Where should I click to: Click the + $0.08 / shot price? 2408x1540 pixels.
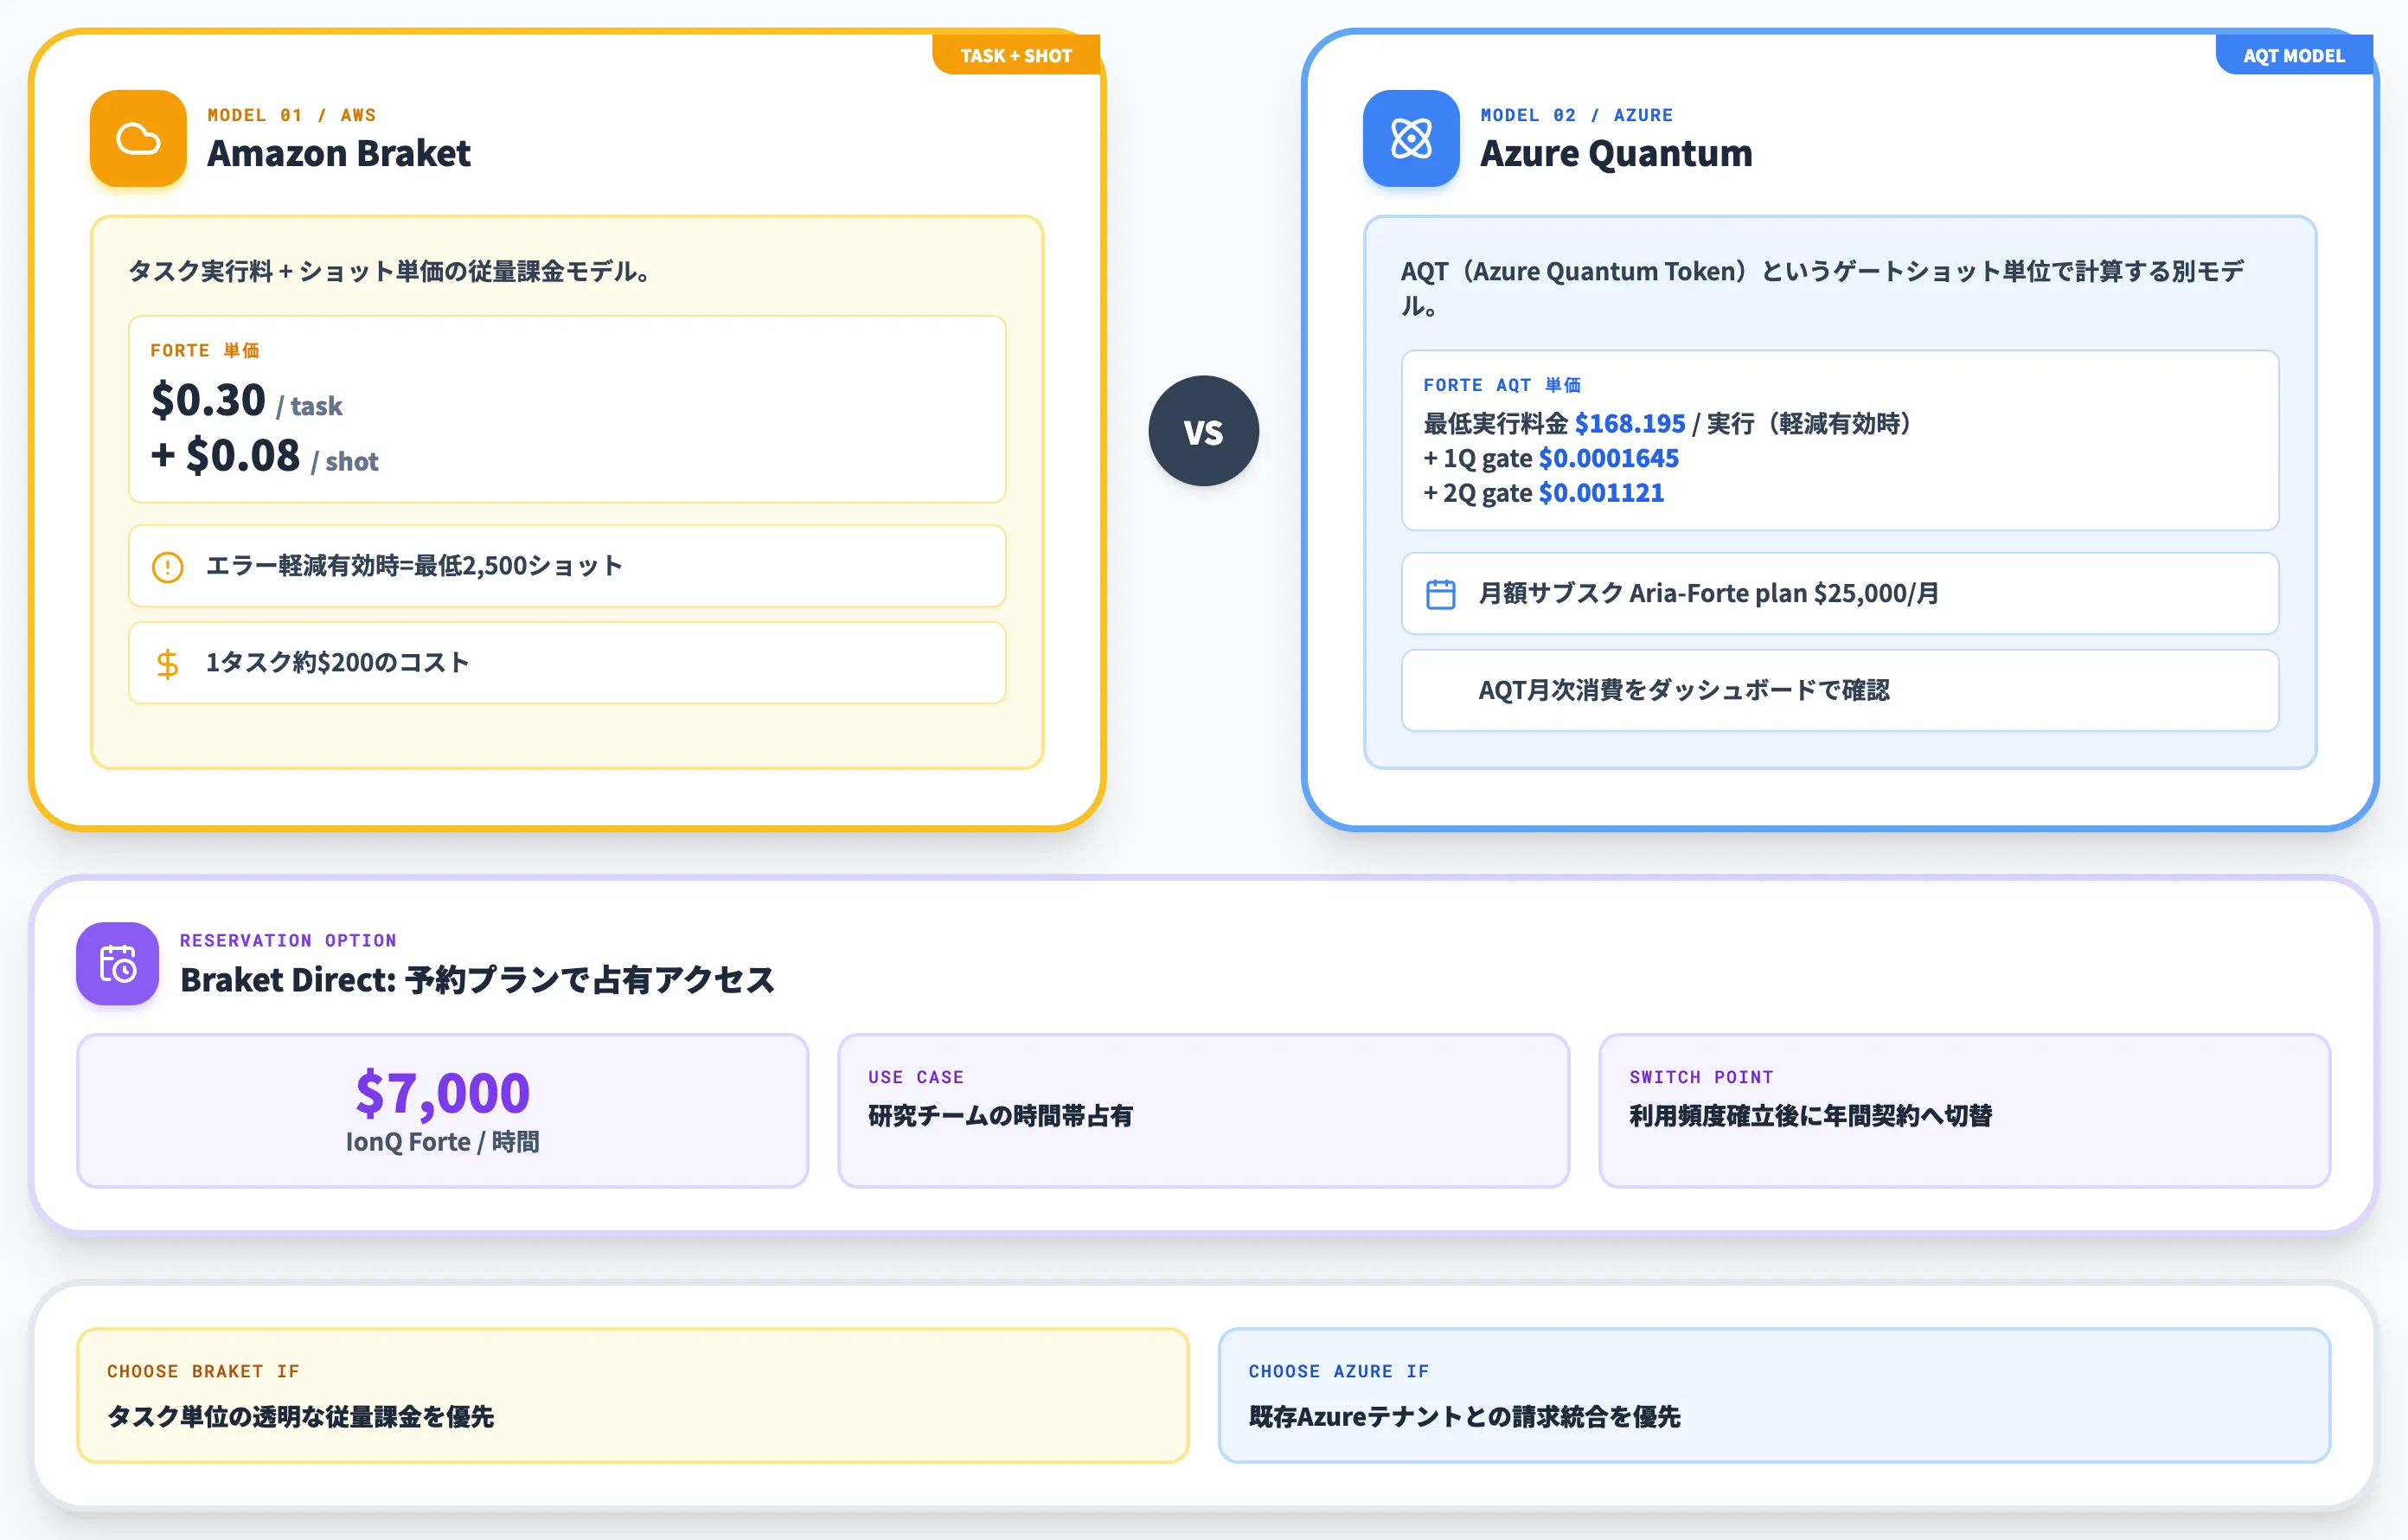pyautogui.click(x=265, y=456)
